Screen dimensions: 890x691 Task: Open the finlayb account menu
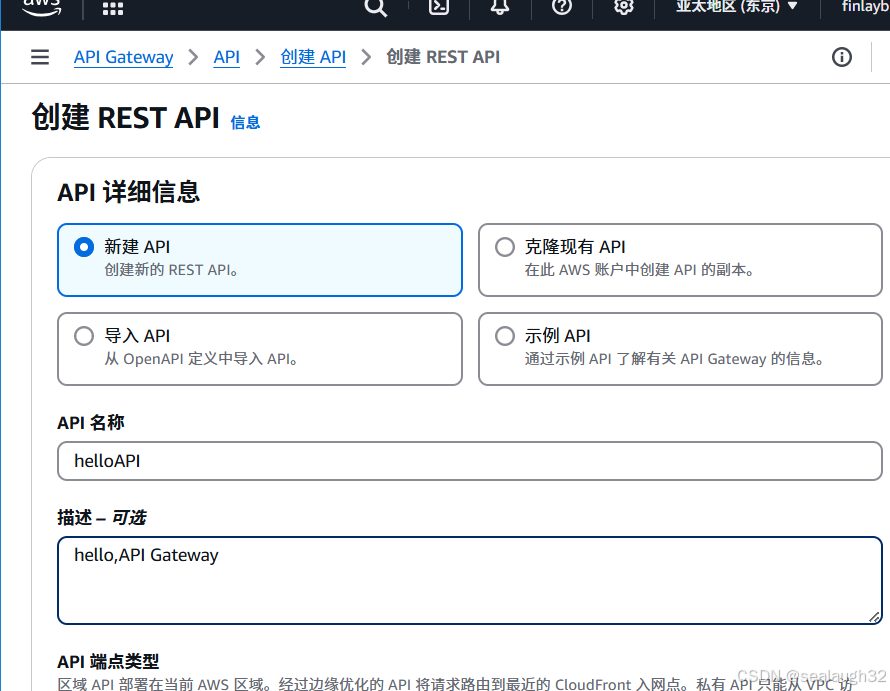pyautogui.click(x=865, y=7)
